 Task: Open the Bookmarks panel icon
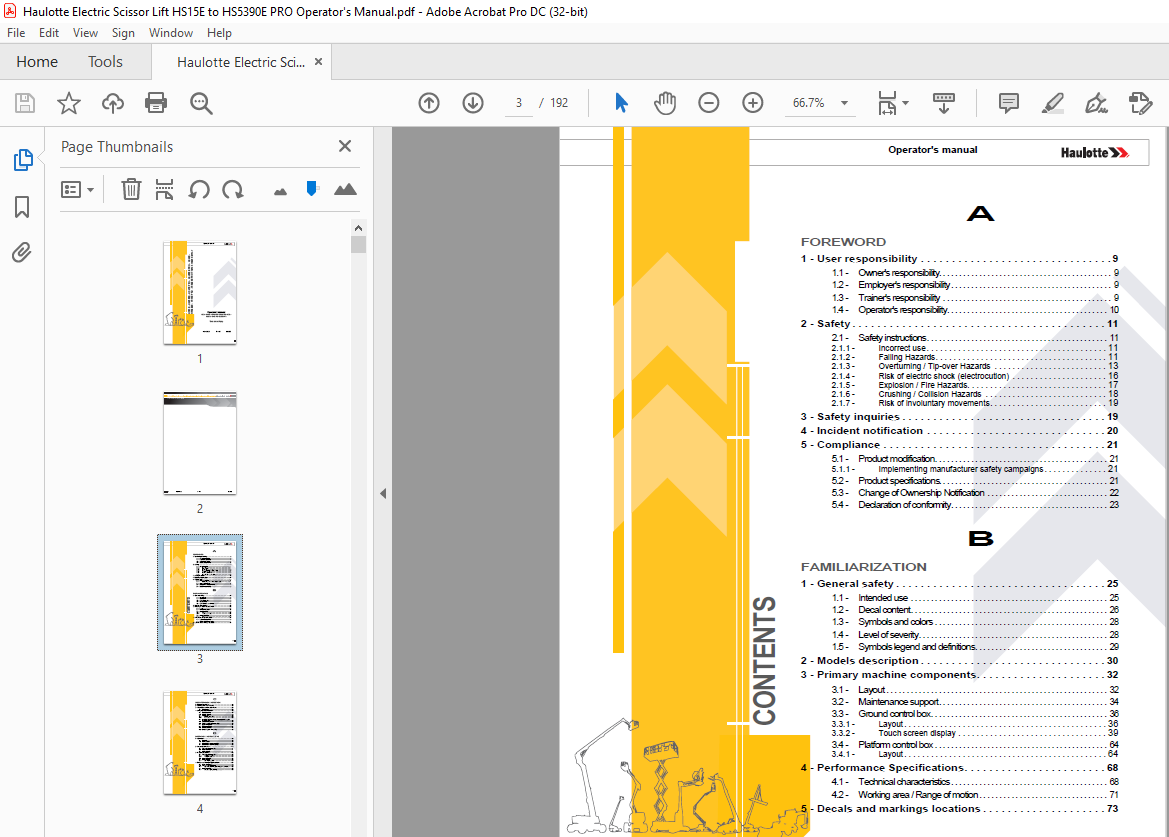click(x=22, y=206)
